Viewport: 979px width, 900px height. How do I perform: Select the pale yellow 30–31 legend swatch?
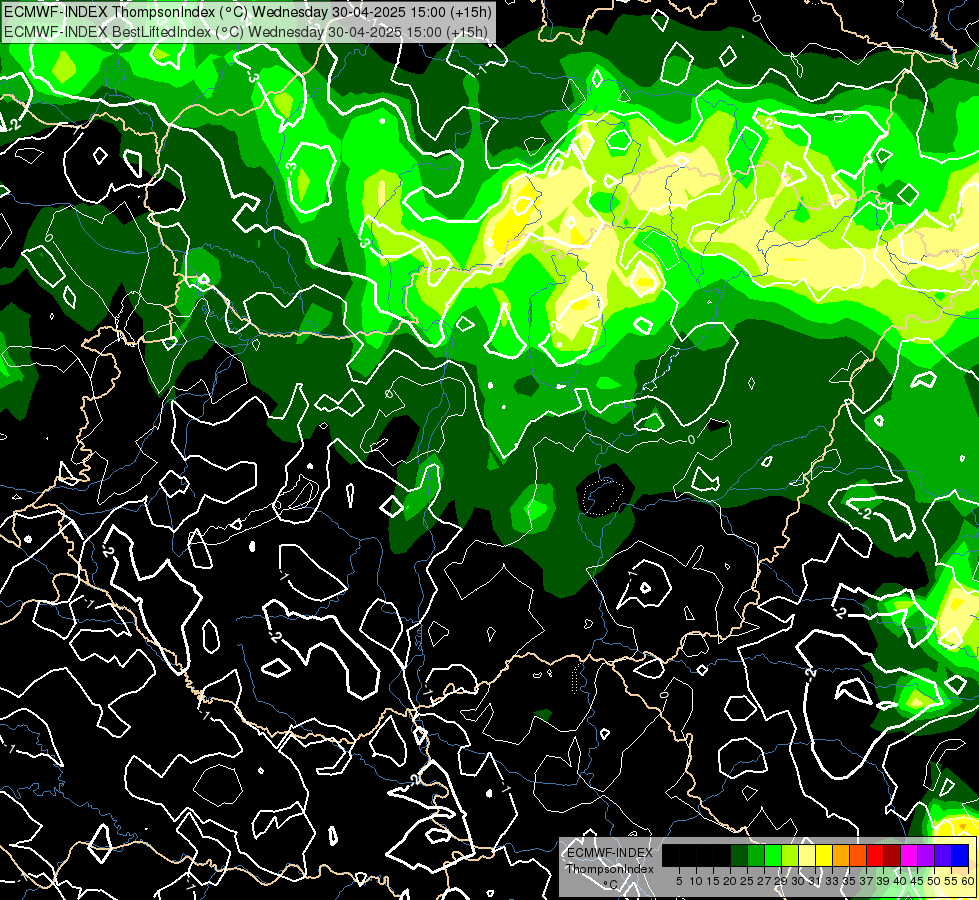[x=807, y=855]
